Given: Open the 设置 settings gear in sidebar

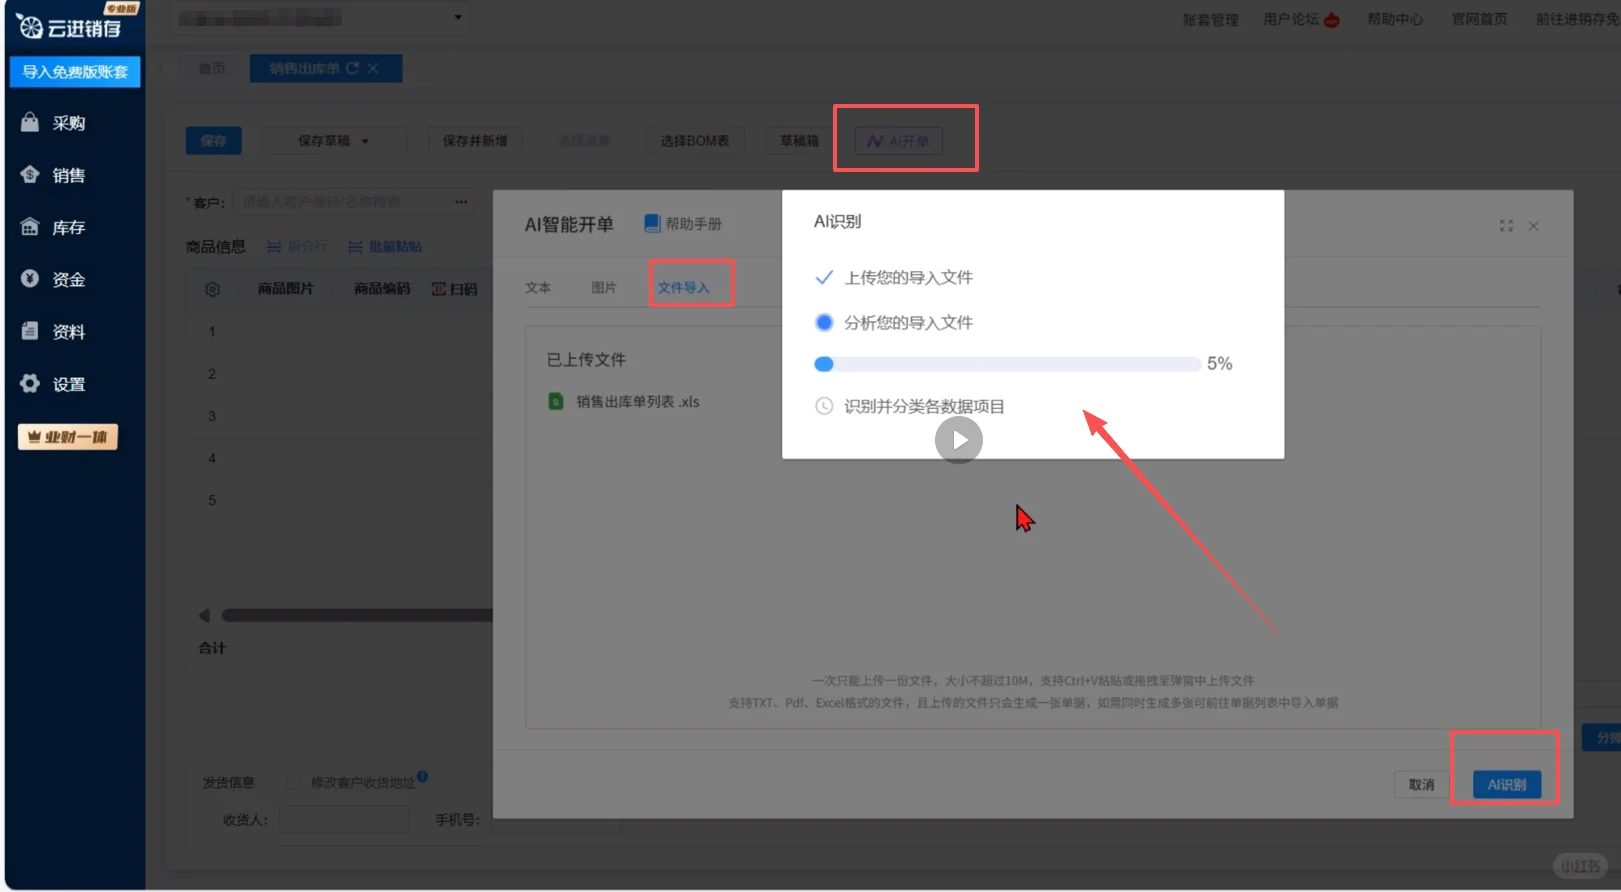Looking at the screenshot, I should point(30,383).
